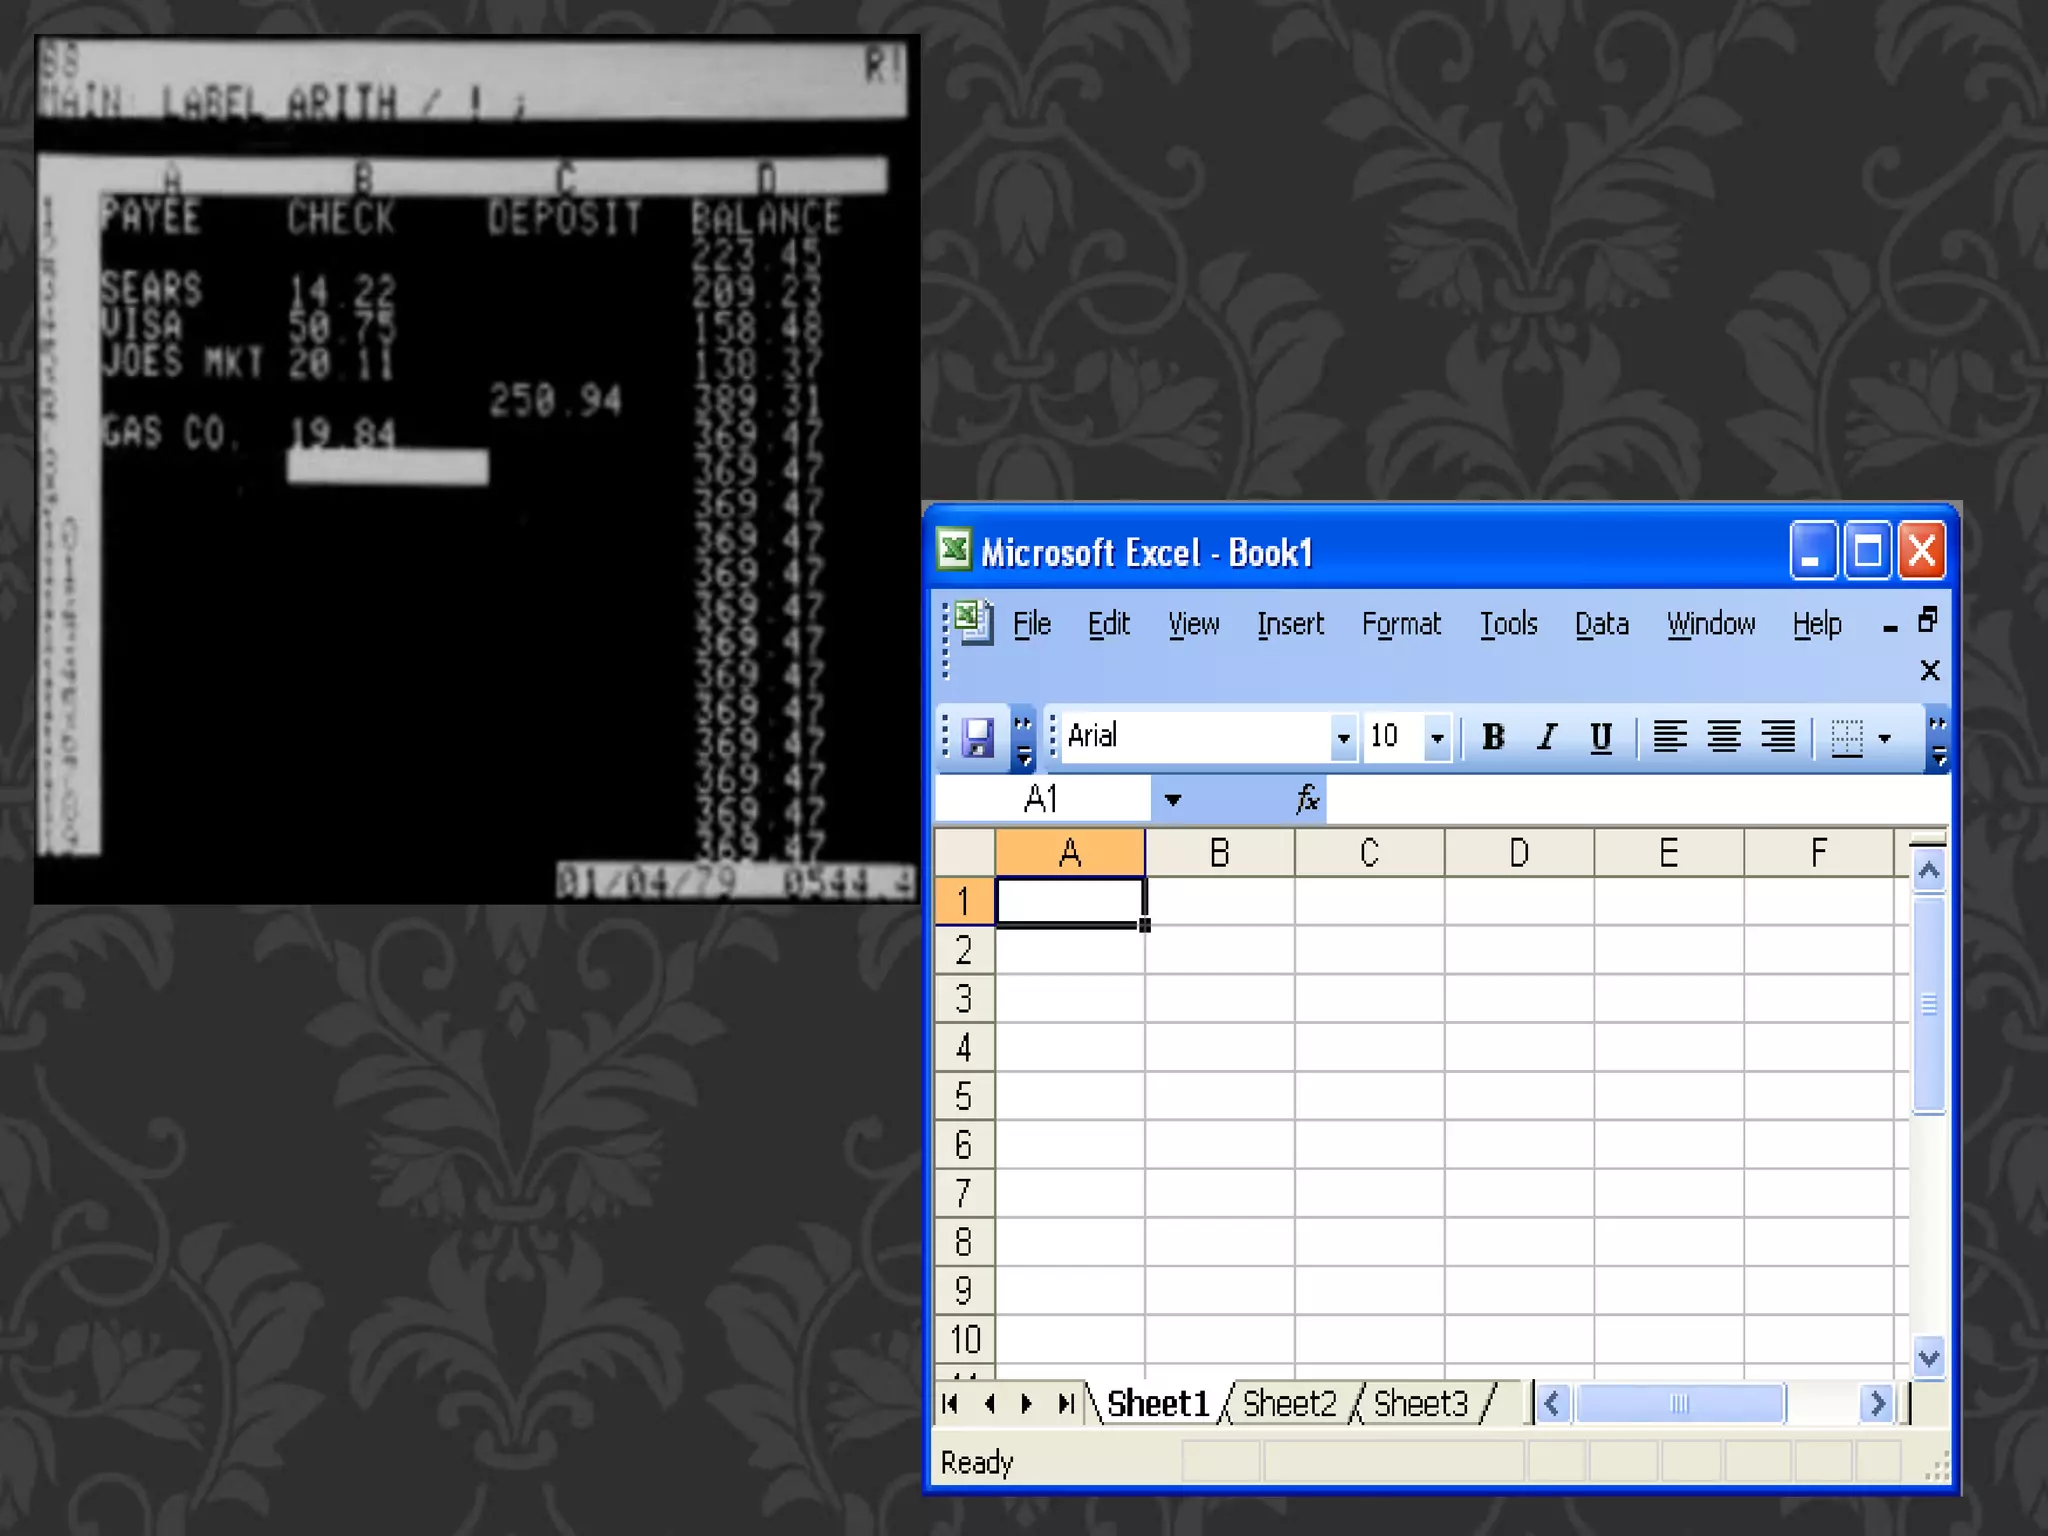This screenshot has height=1536, width=2048.
Task: Toggle Bold formatting button
Action: coord(1493,737)
